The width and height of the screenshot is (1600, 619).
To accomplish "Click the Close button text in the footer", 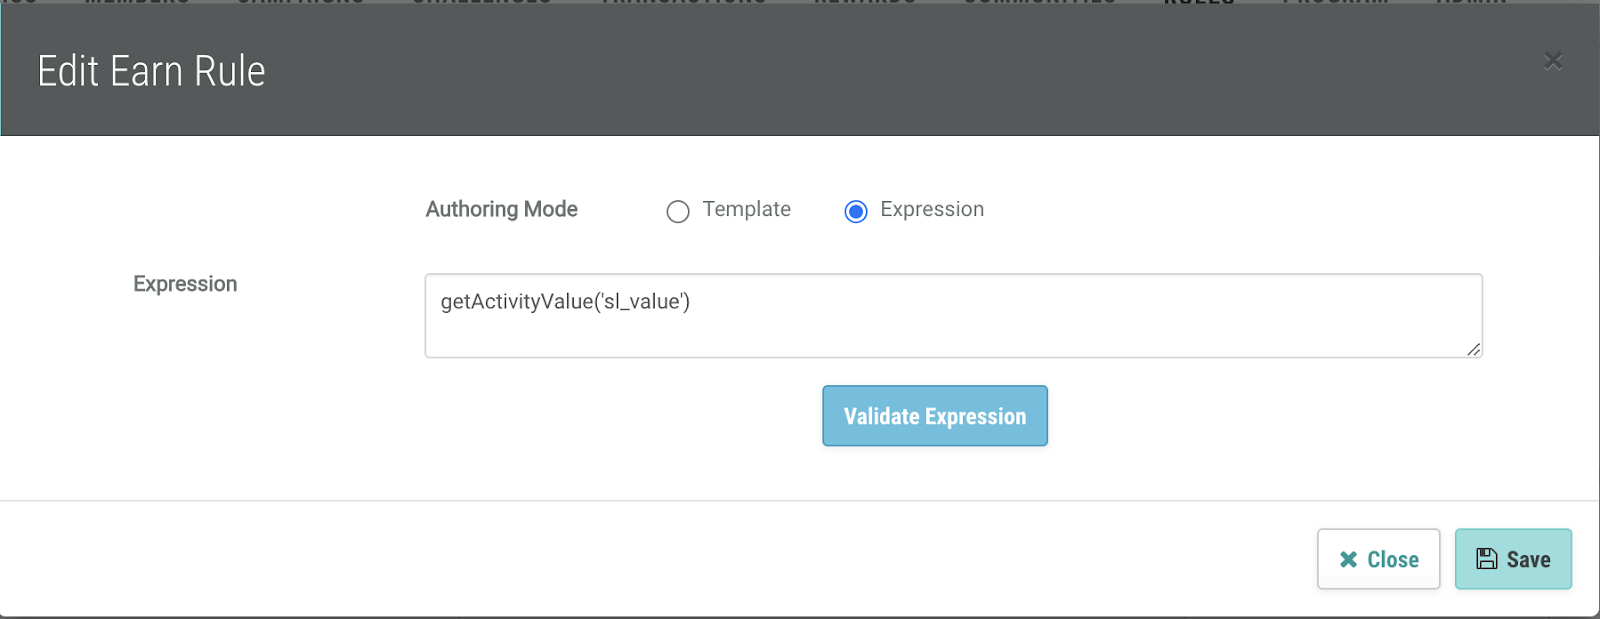I will pos(1393,560).
